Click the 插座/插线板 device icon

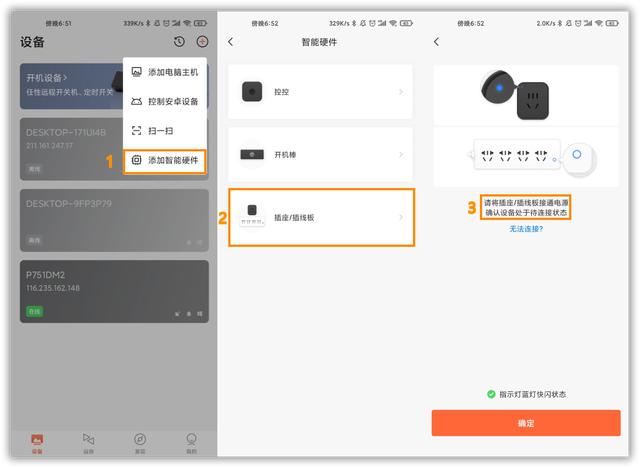tap(252, 215)
